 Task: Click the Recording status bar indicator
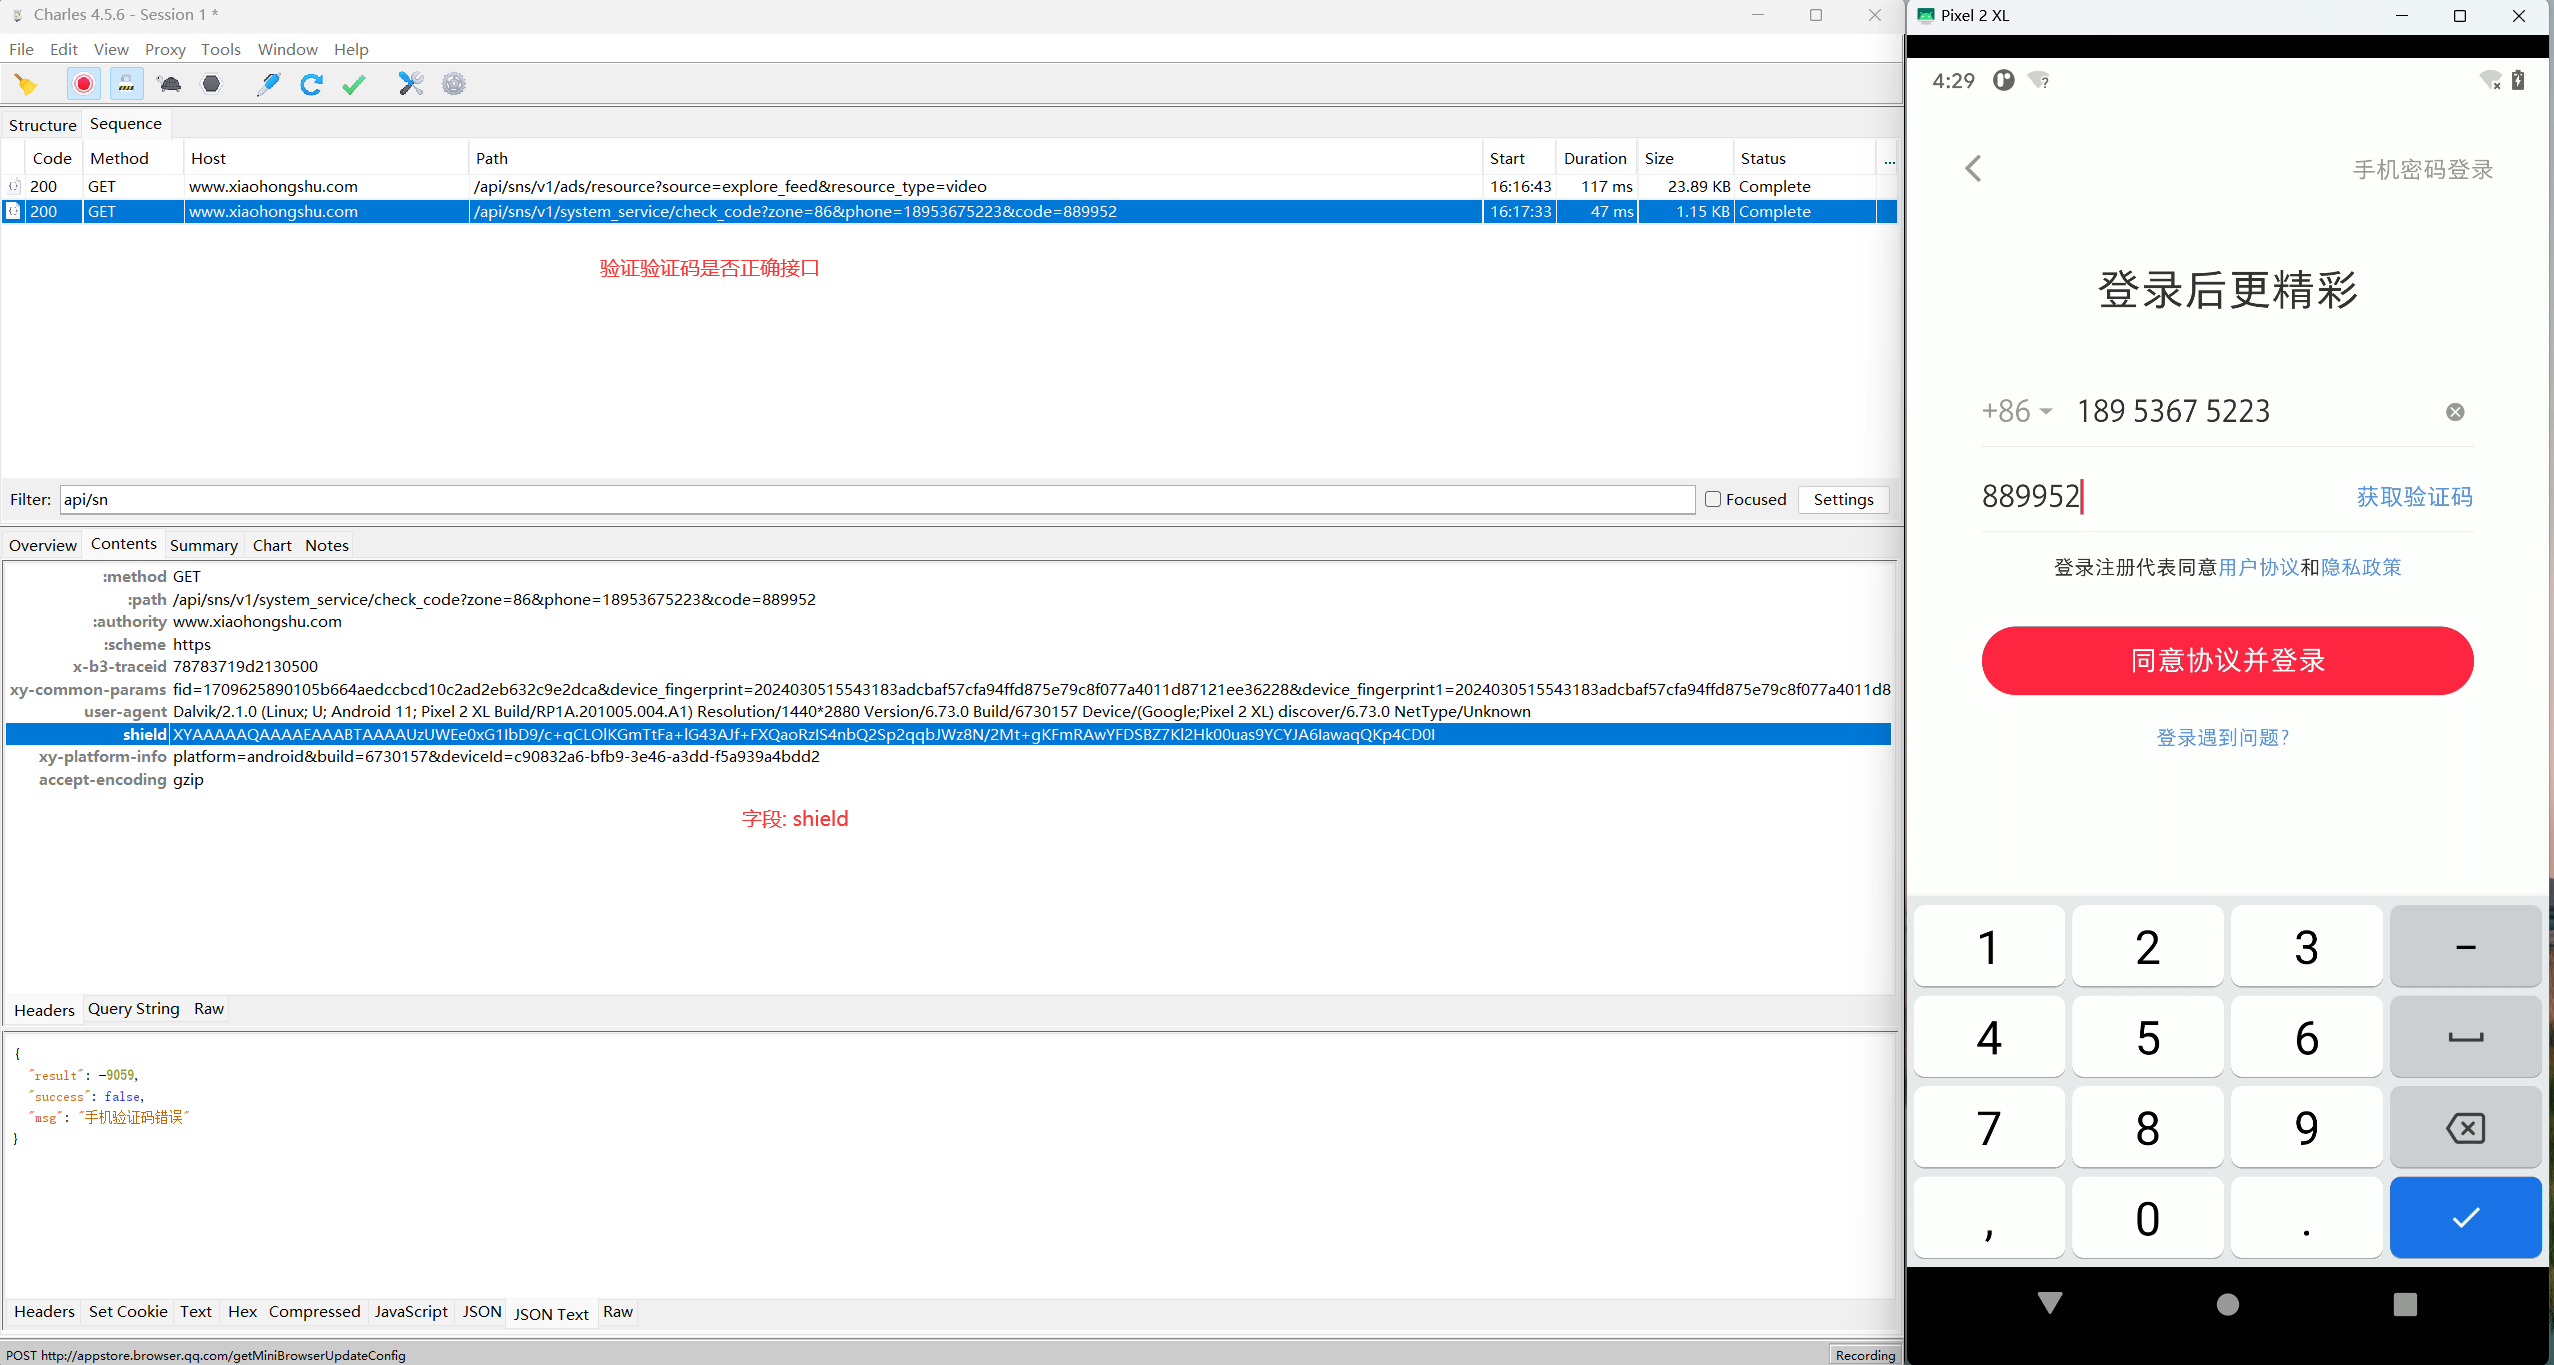[x=1865, y=1355]
